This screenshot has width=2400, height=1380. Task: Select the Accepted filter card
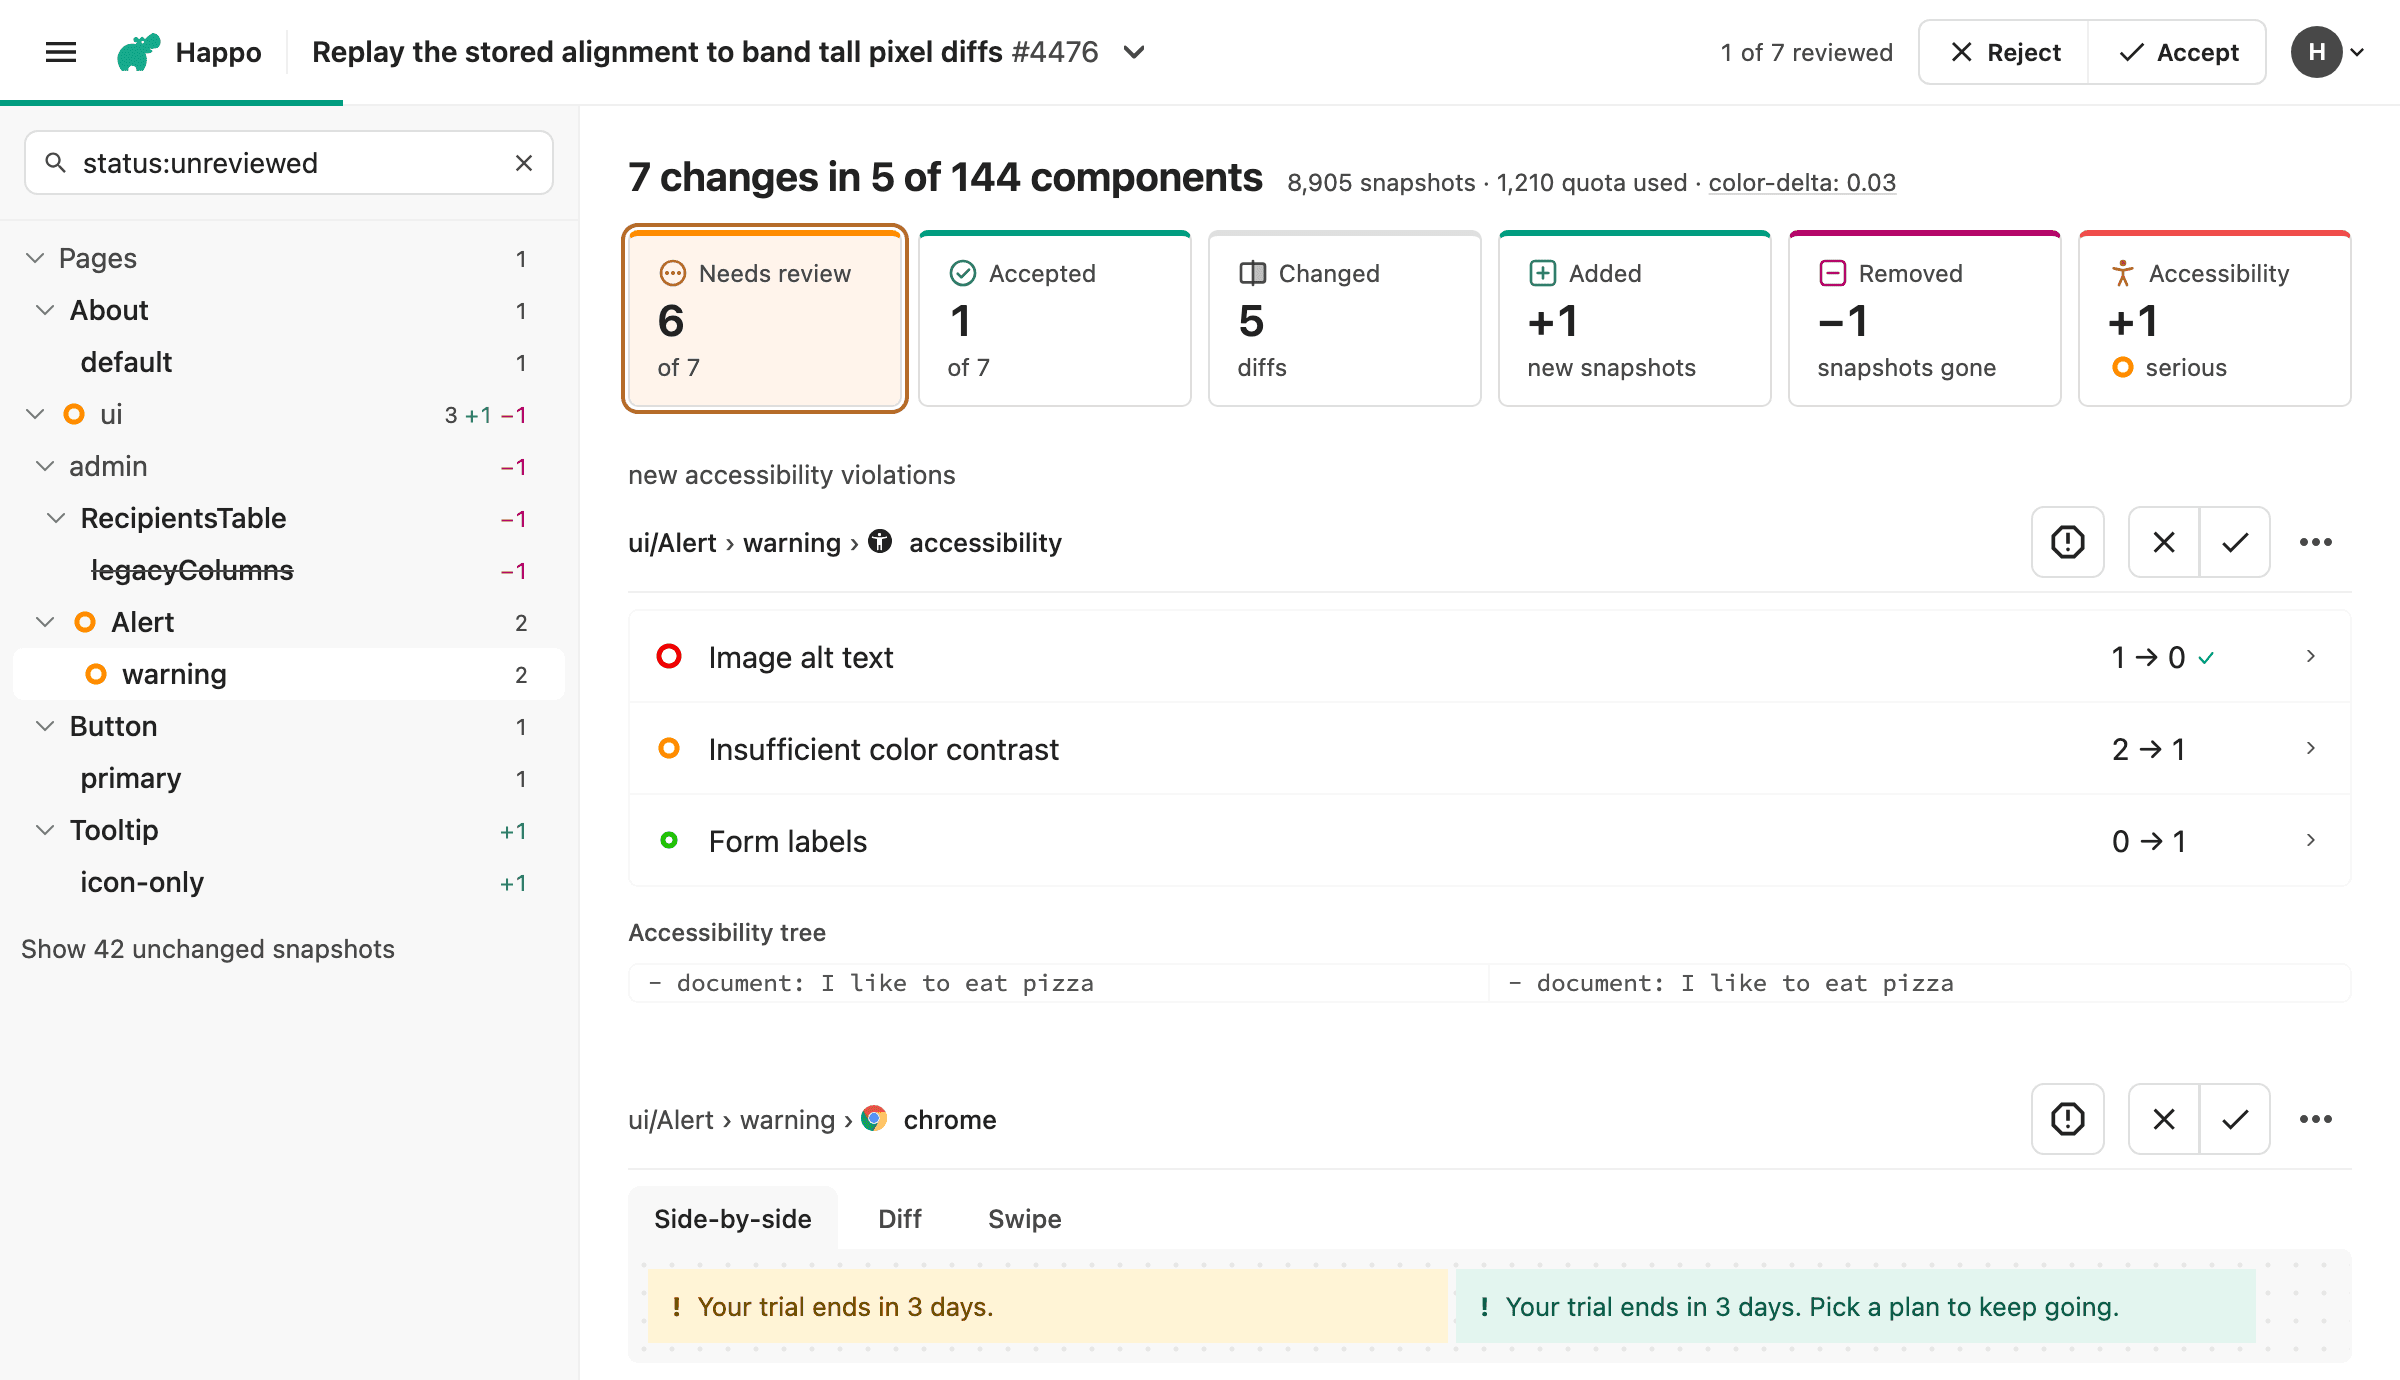click(x=1055, y=319)
